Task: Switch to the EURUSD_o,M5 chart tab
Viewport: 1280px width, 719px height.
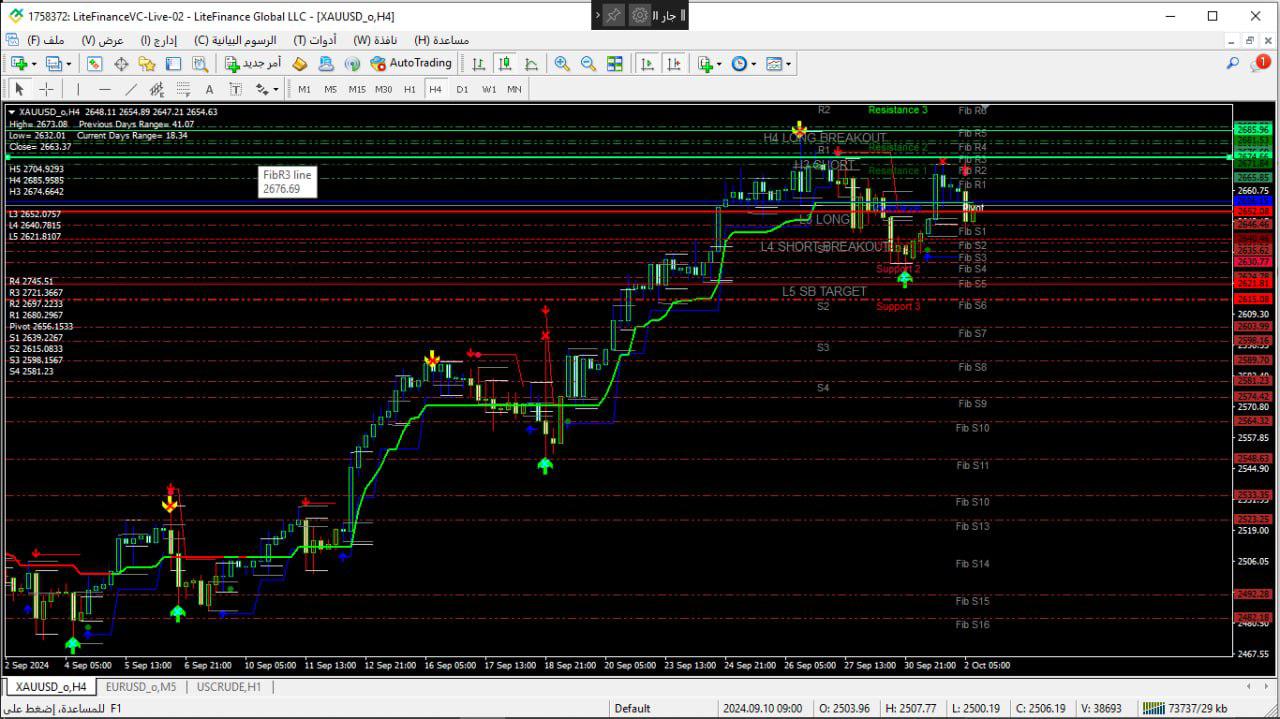Action: pos(140,687)
